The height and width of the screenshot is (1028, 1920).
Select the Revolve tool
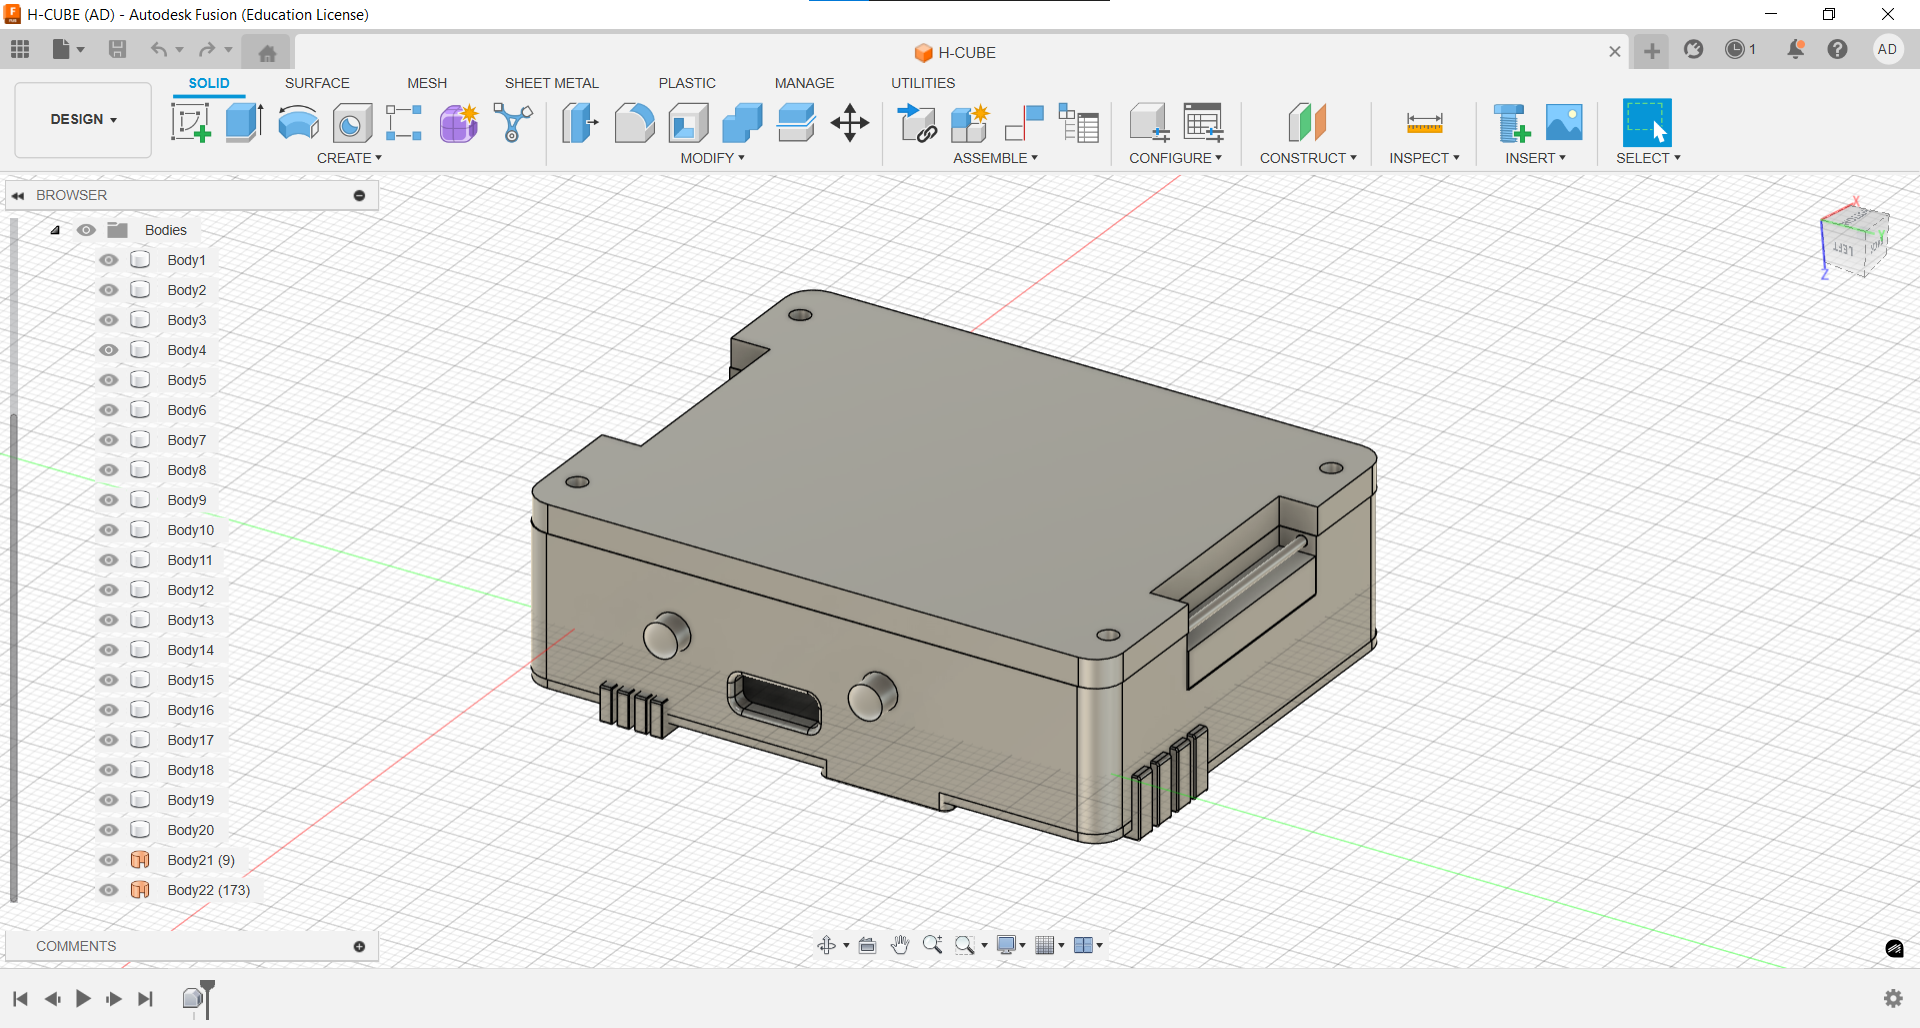[x=298, y=123]
